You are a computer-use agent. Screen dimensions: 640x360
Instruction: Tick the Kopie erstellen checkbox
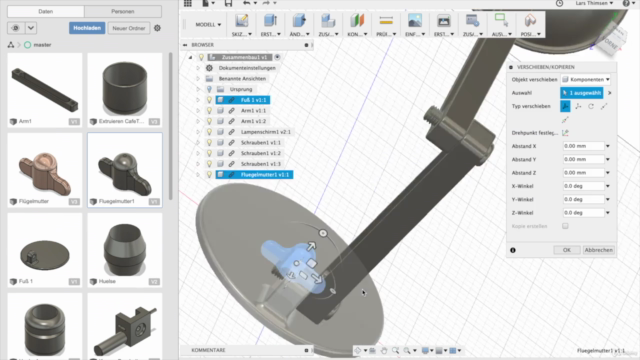coord(565,226)
